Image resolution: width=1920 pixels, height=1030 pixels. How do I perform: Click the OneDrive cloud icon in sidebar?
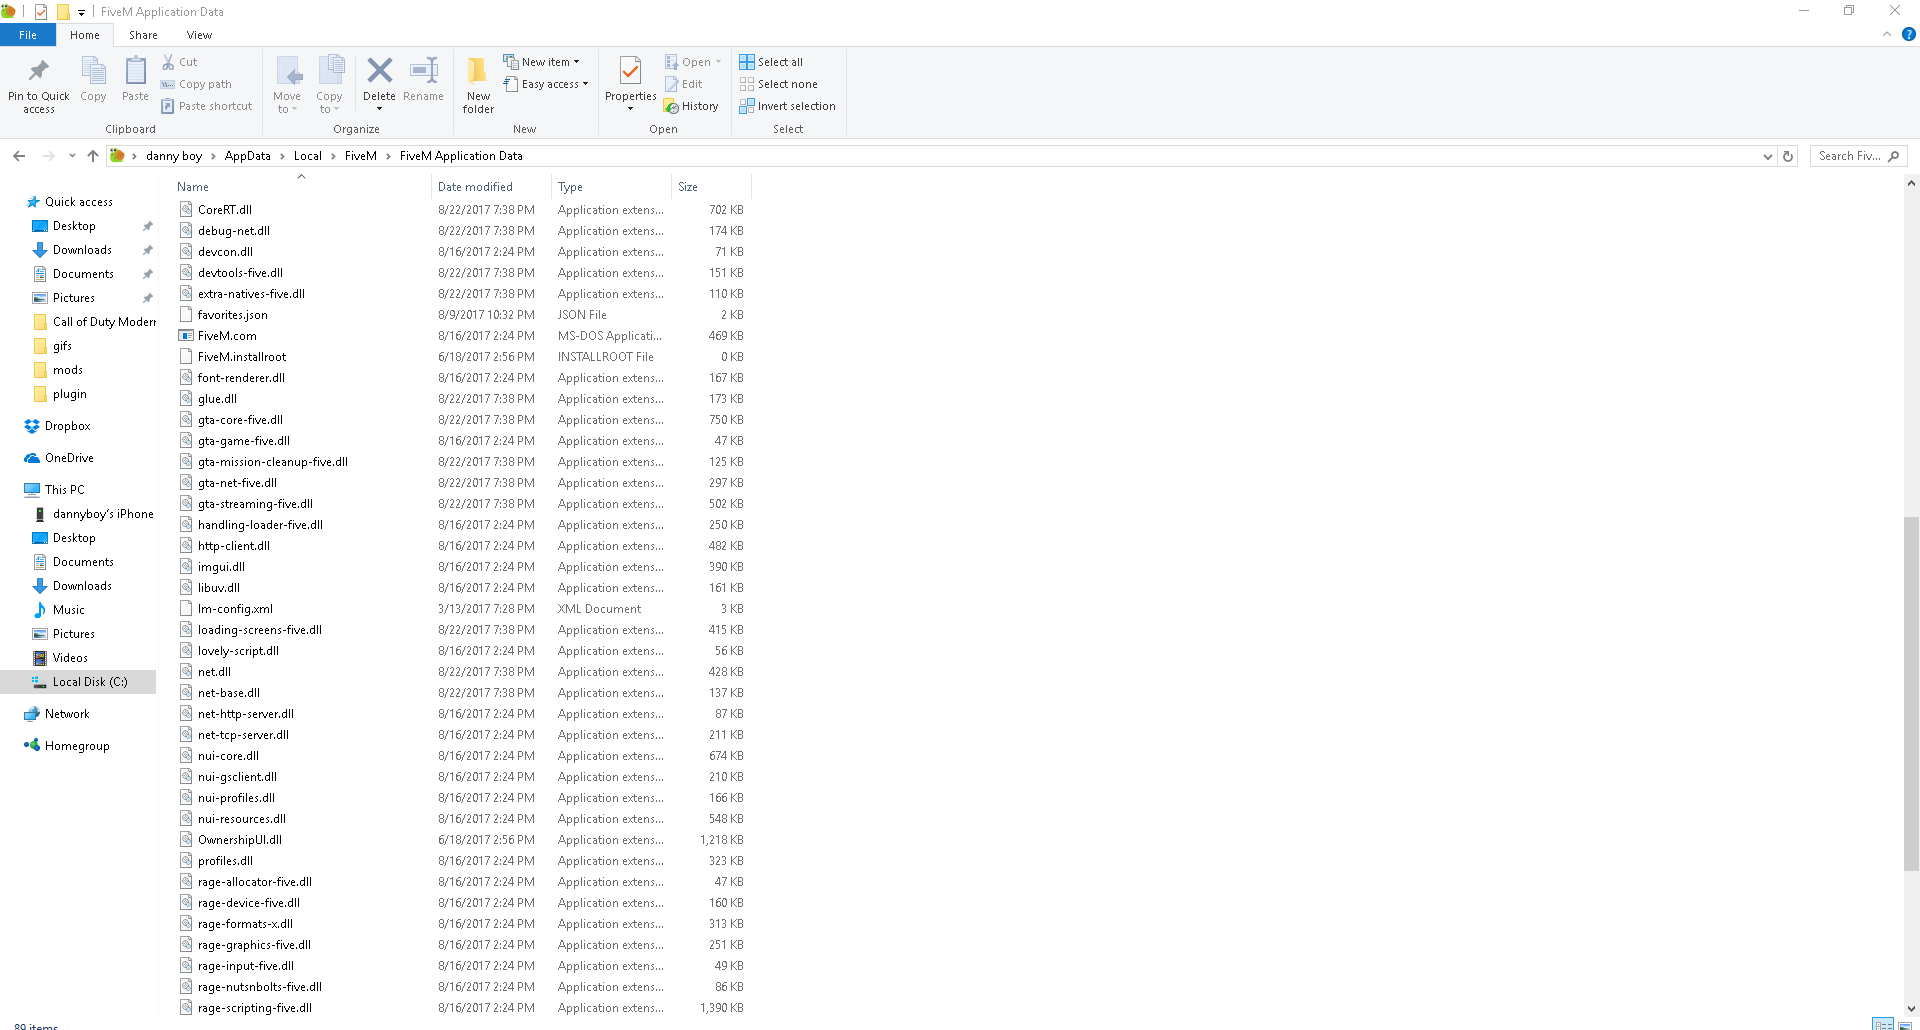32,458
